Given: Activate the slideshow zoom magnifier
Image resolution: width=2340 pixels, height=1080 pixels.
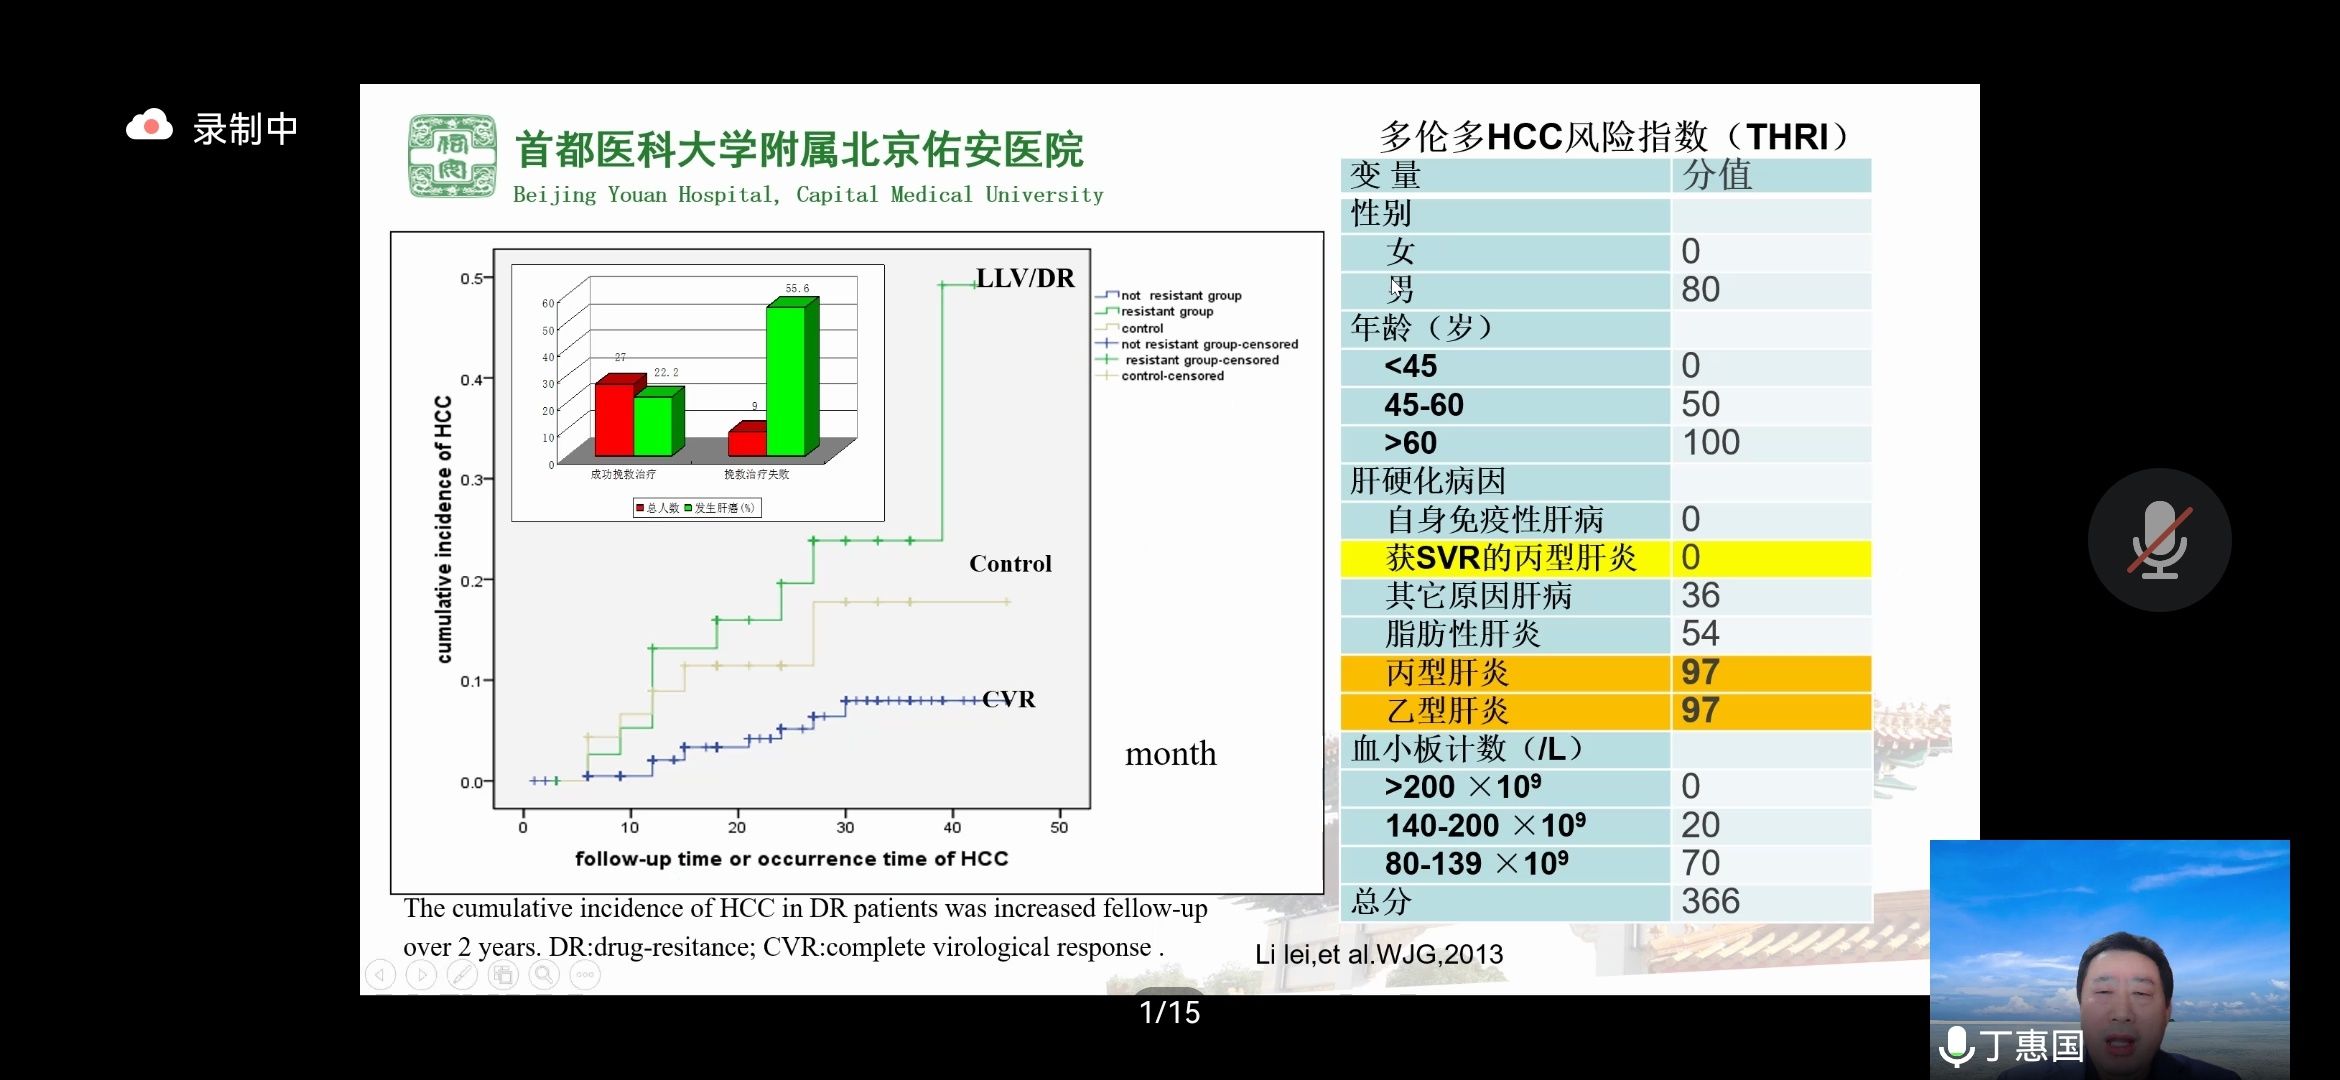Looking at the screenshot, I should pos(544,974).
